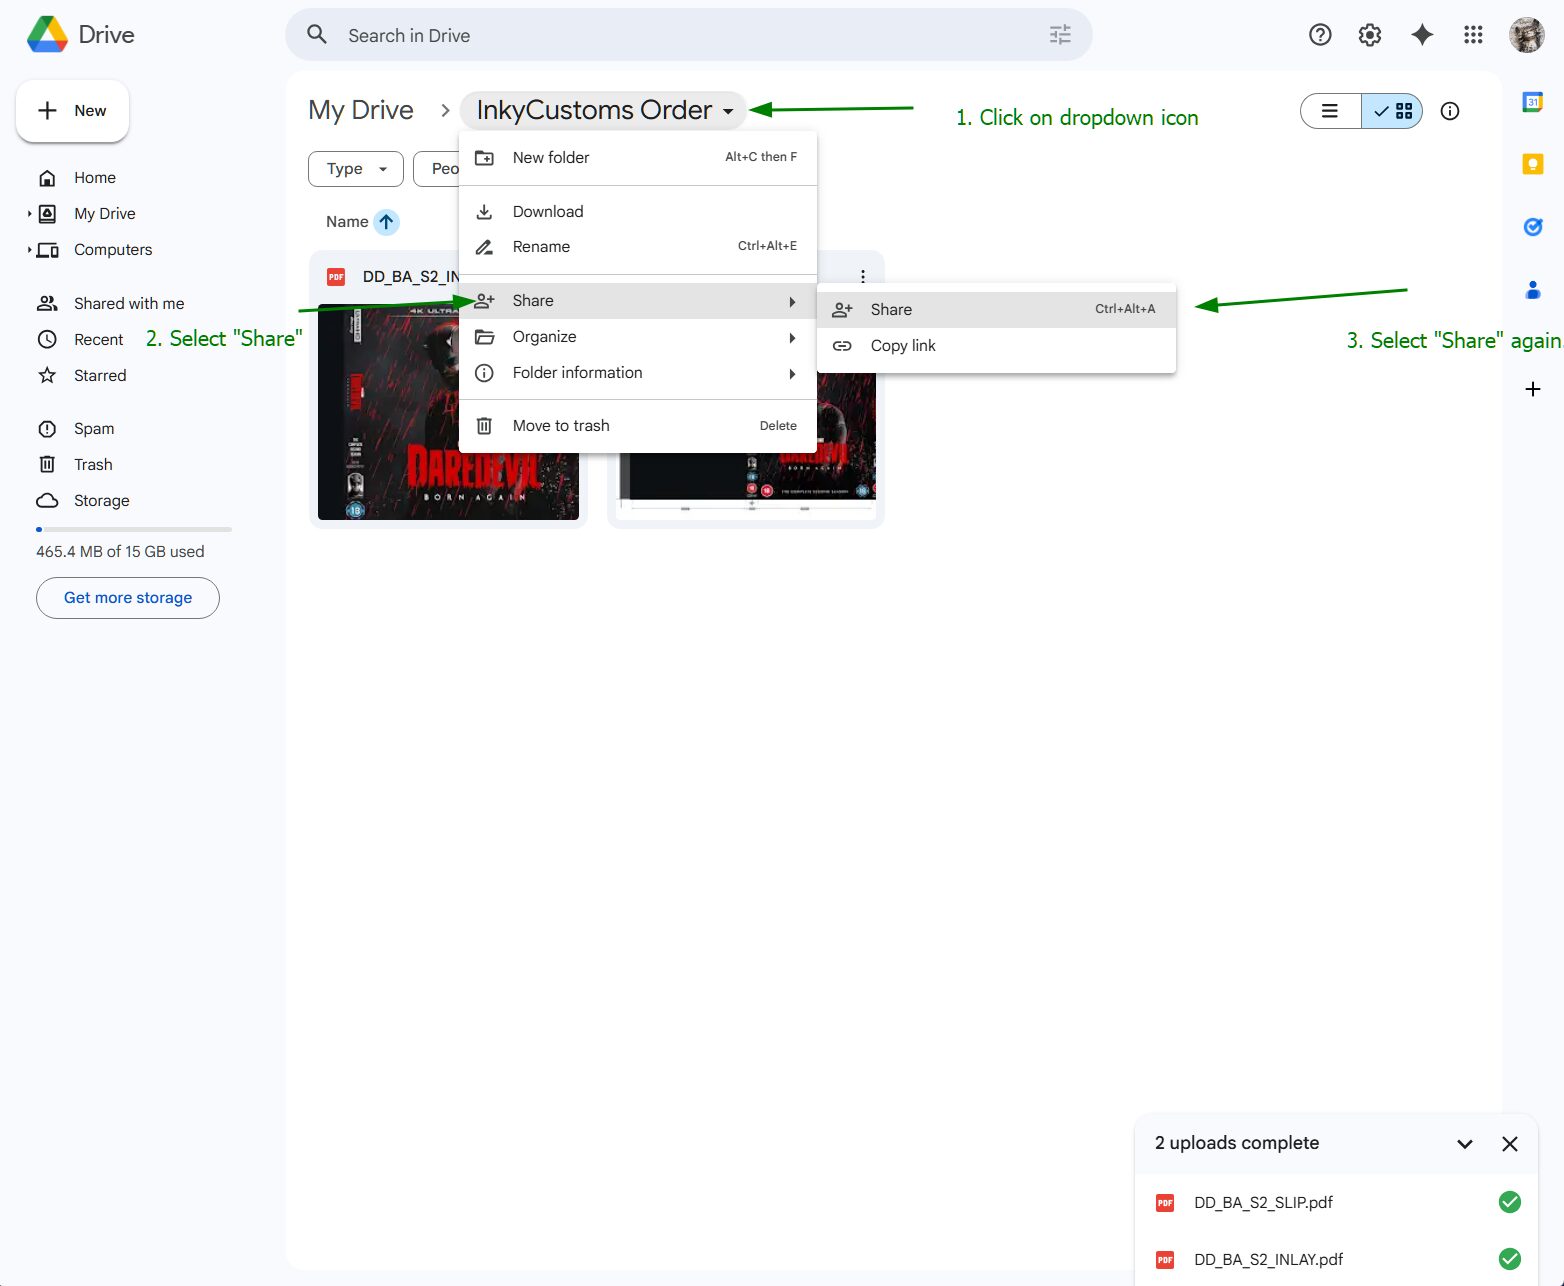This screenshot has width=1564, height=1286.
Task: Open the partially hidden People filter
Action: pos(437,169)
